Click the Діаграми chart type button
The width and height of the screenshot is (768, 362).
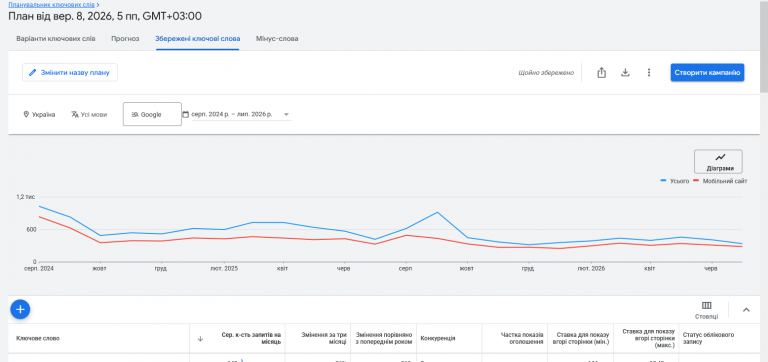tap(718, 162)
